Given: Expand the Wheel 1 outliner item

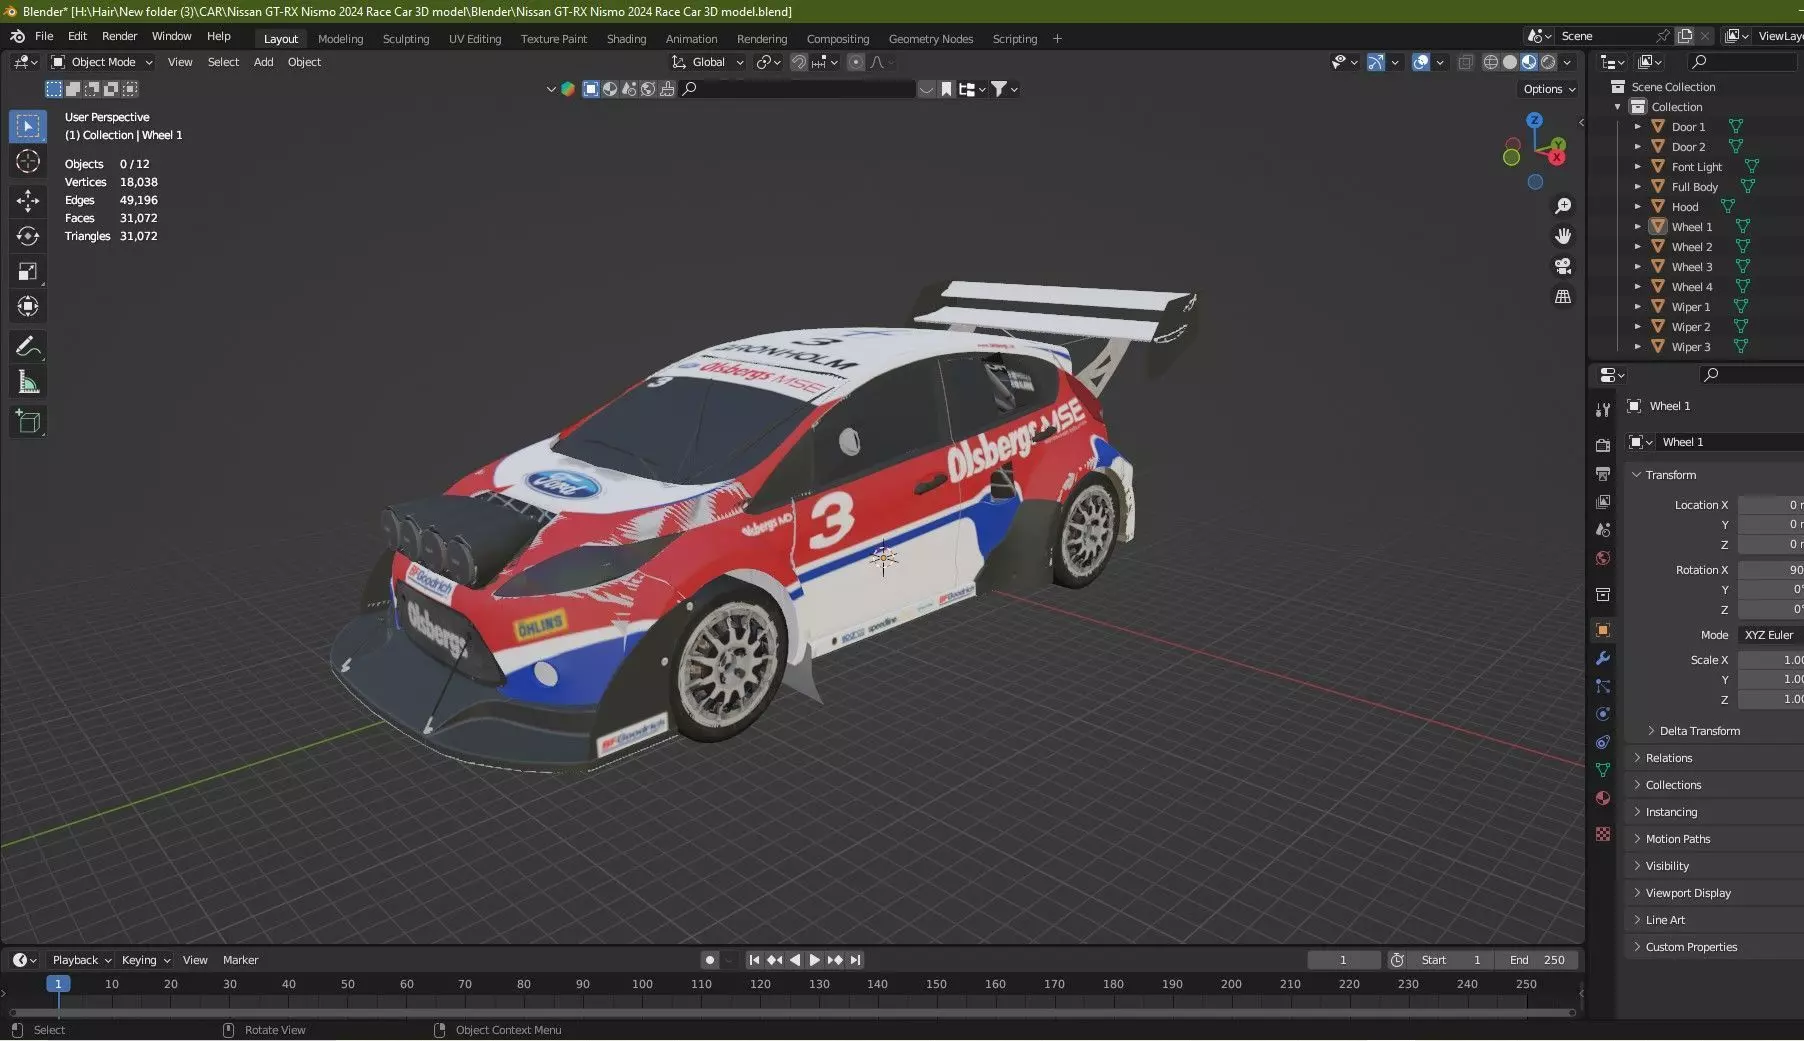Looking at the screenshot, I should pos(1638,227).
